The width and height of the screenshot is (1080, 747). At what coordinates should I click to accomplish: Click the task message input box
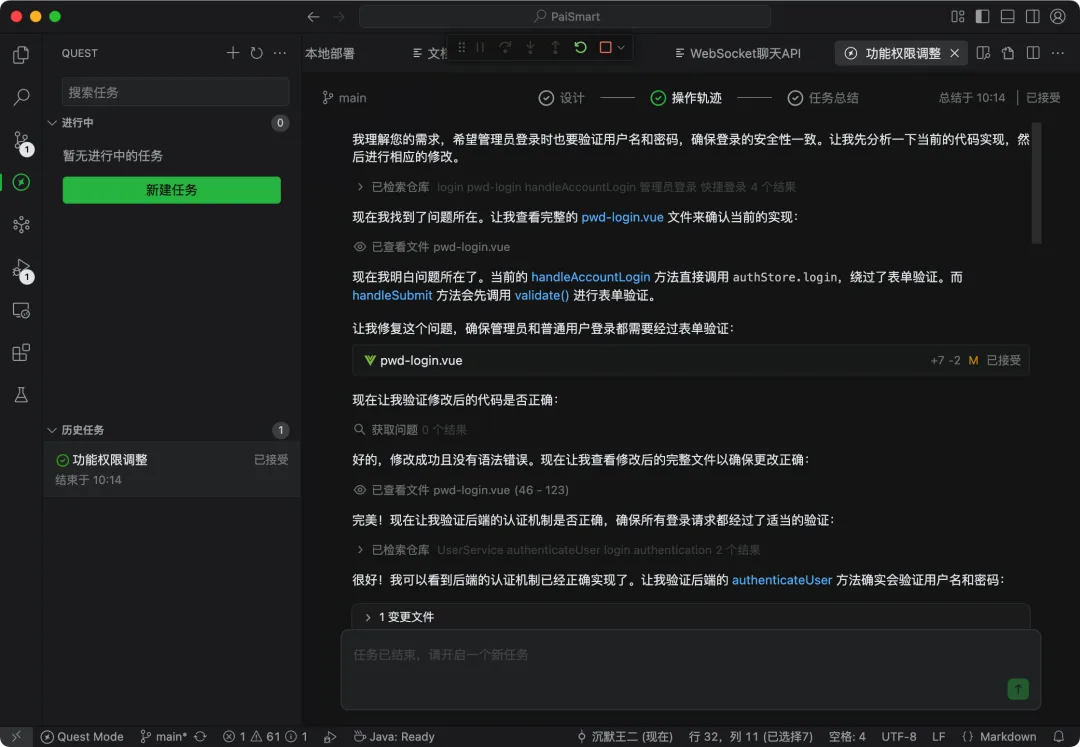pyautogui.click(x=690, y=669)
